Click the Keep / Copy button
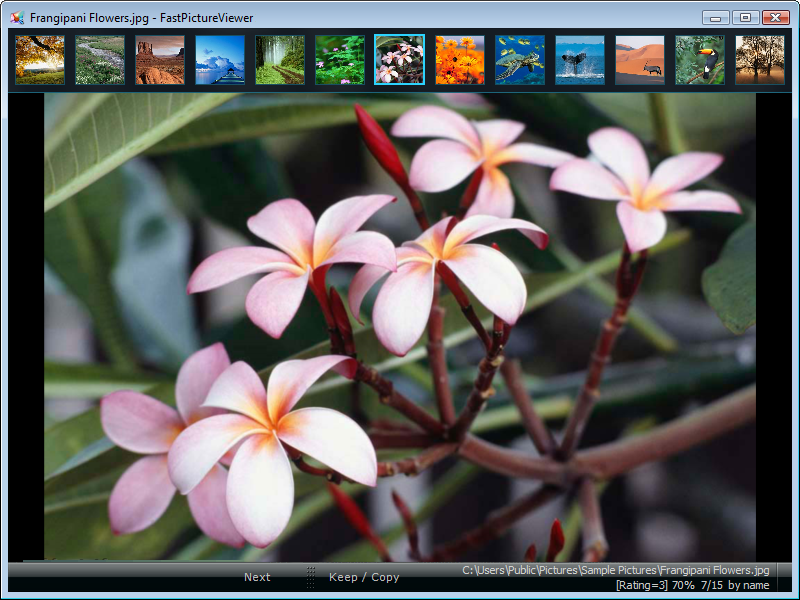The image size is (800, 600). [x=364, y=577]
